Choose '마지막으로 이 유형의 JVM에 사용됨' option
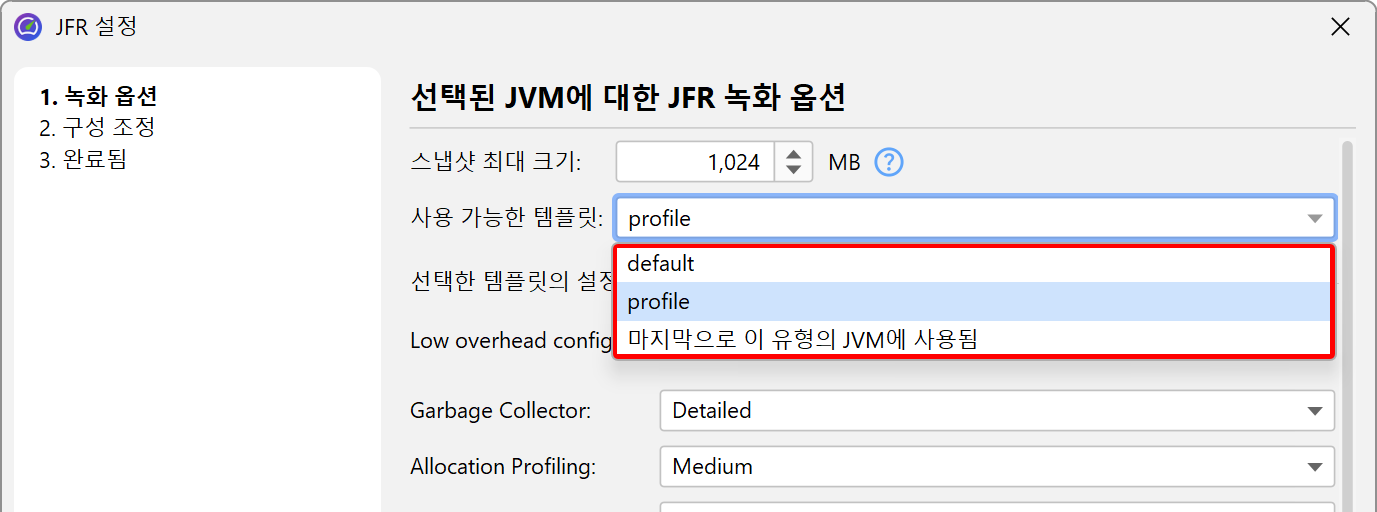 (973, 339)
